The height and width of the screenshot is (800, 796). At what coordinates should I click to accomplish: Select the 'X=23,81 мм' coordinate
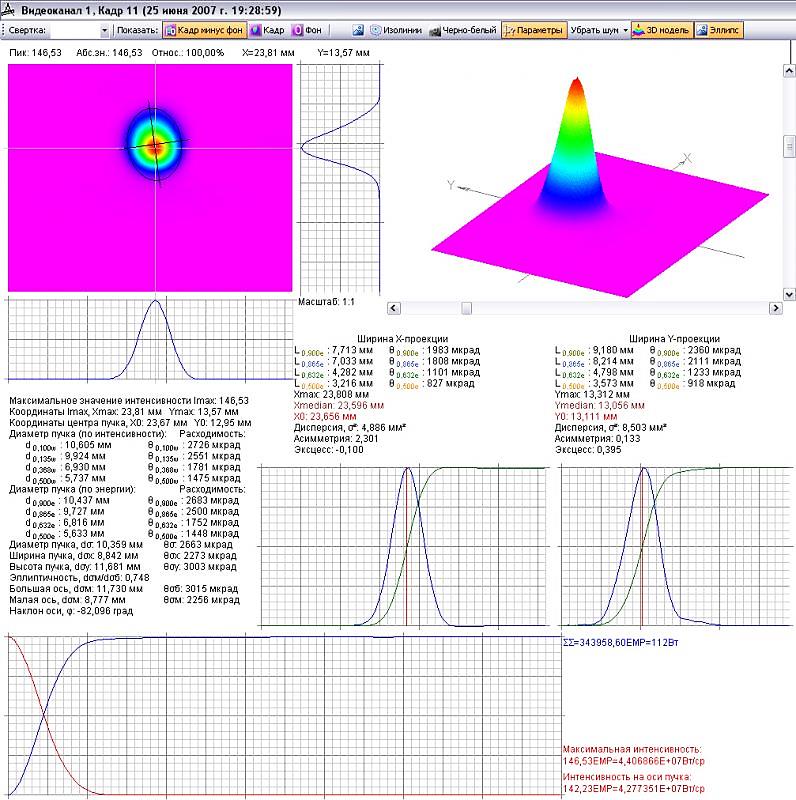pos(268,53)
